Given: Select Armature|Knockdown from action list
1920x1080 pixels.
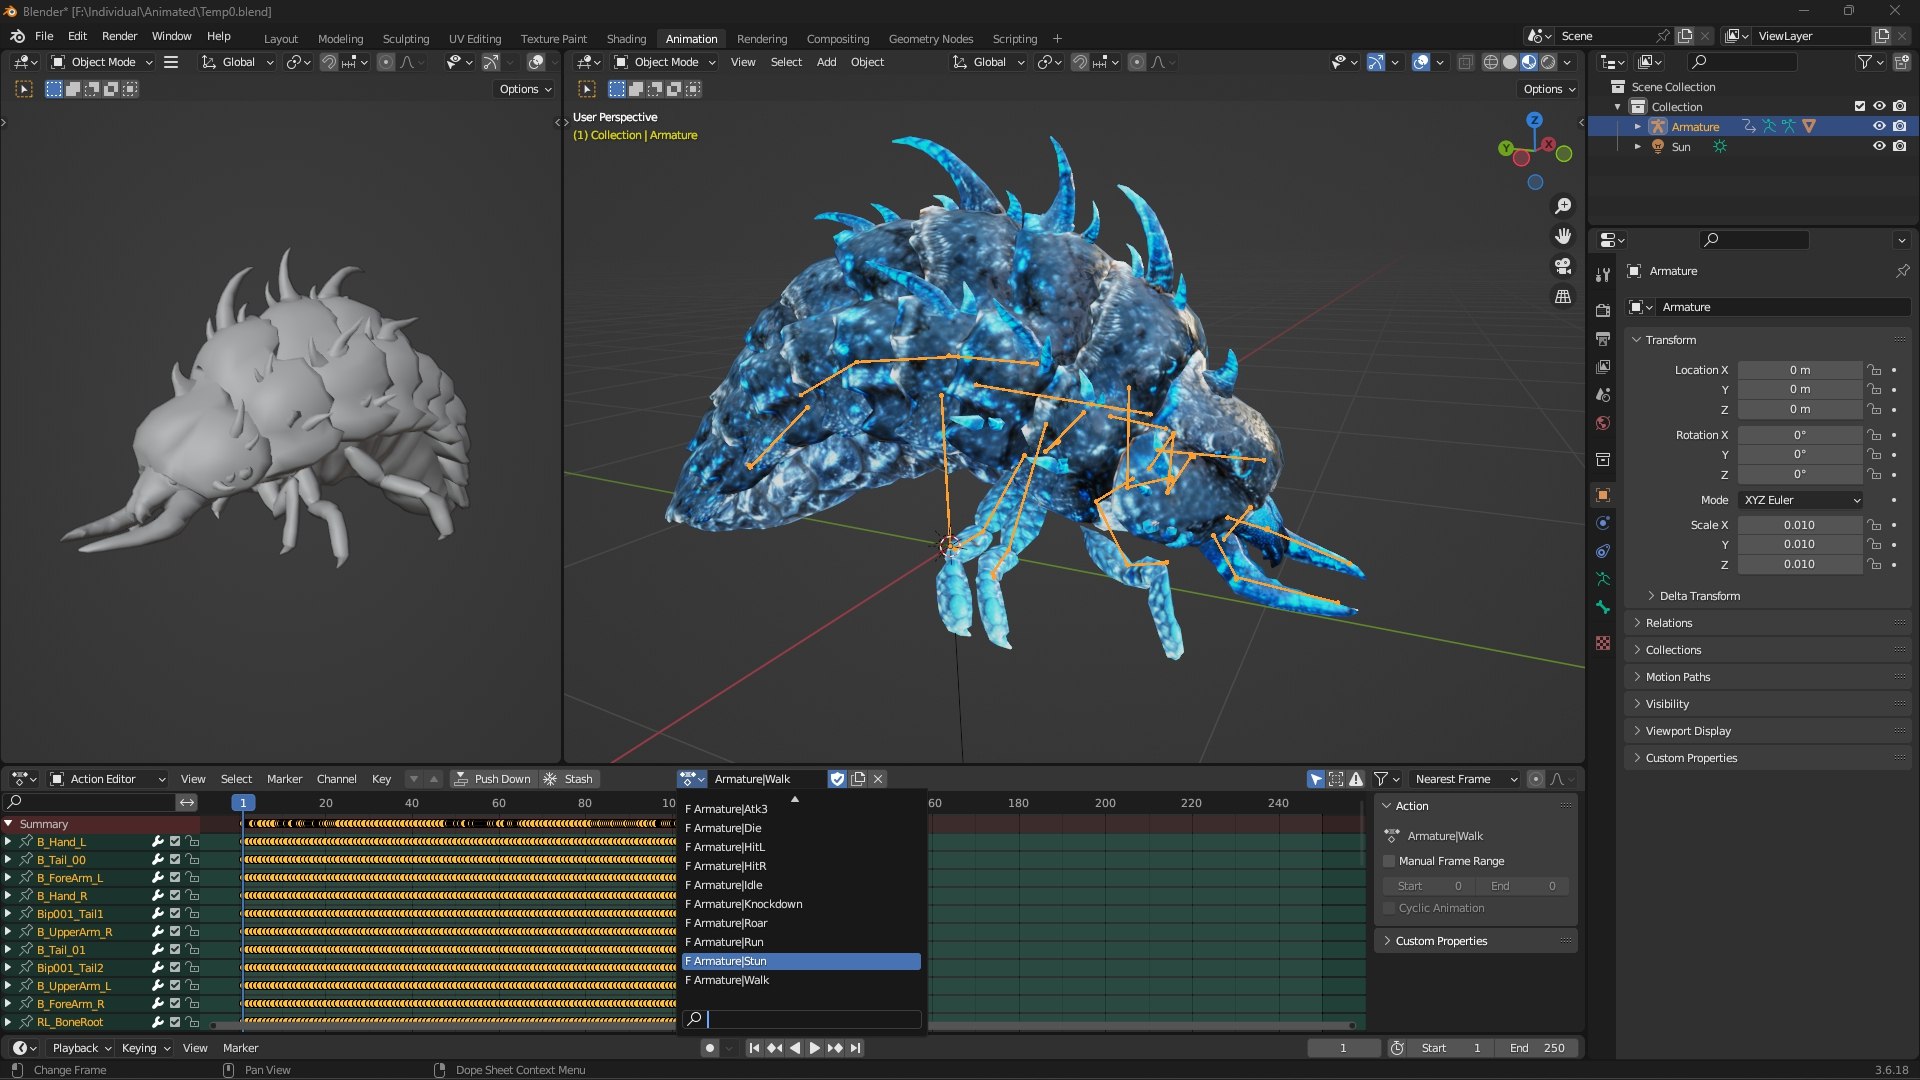Looking at the screenshot, I should tap(800, 904).
